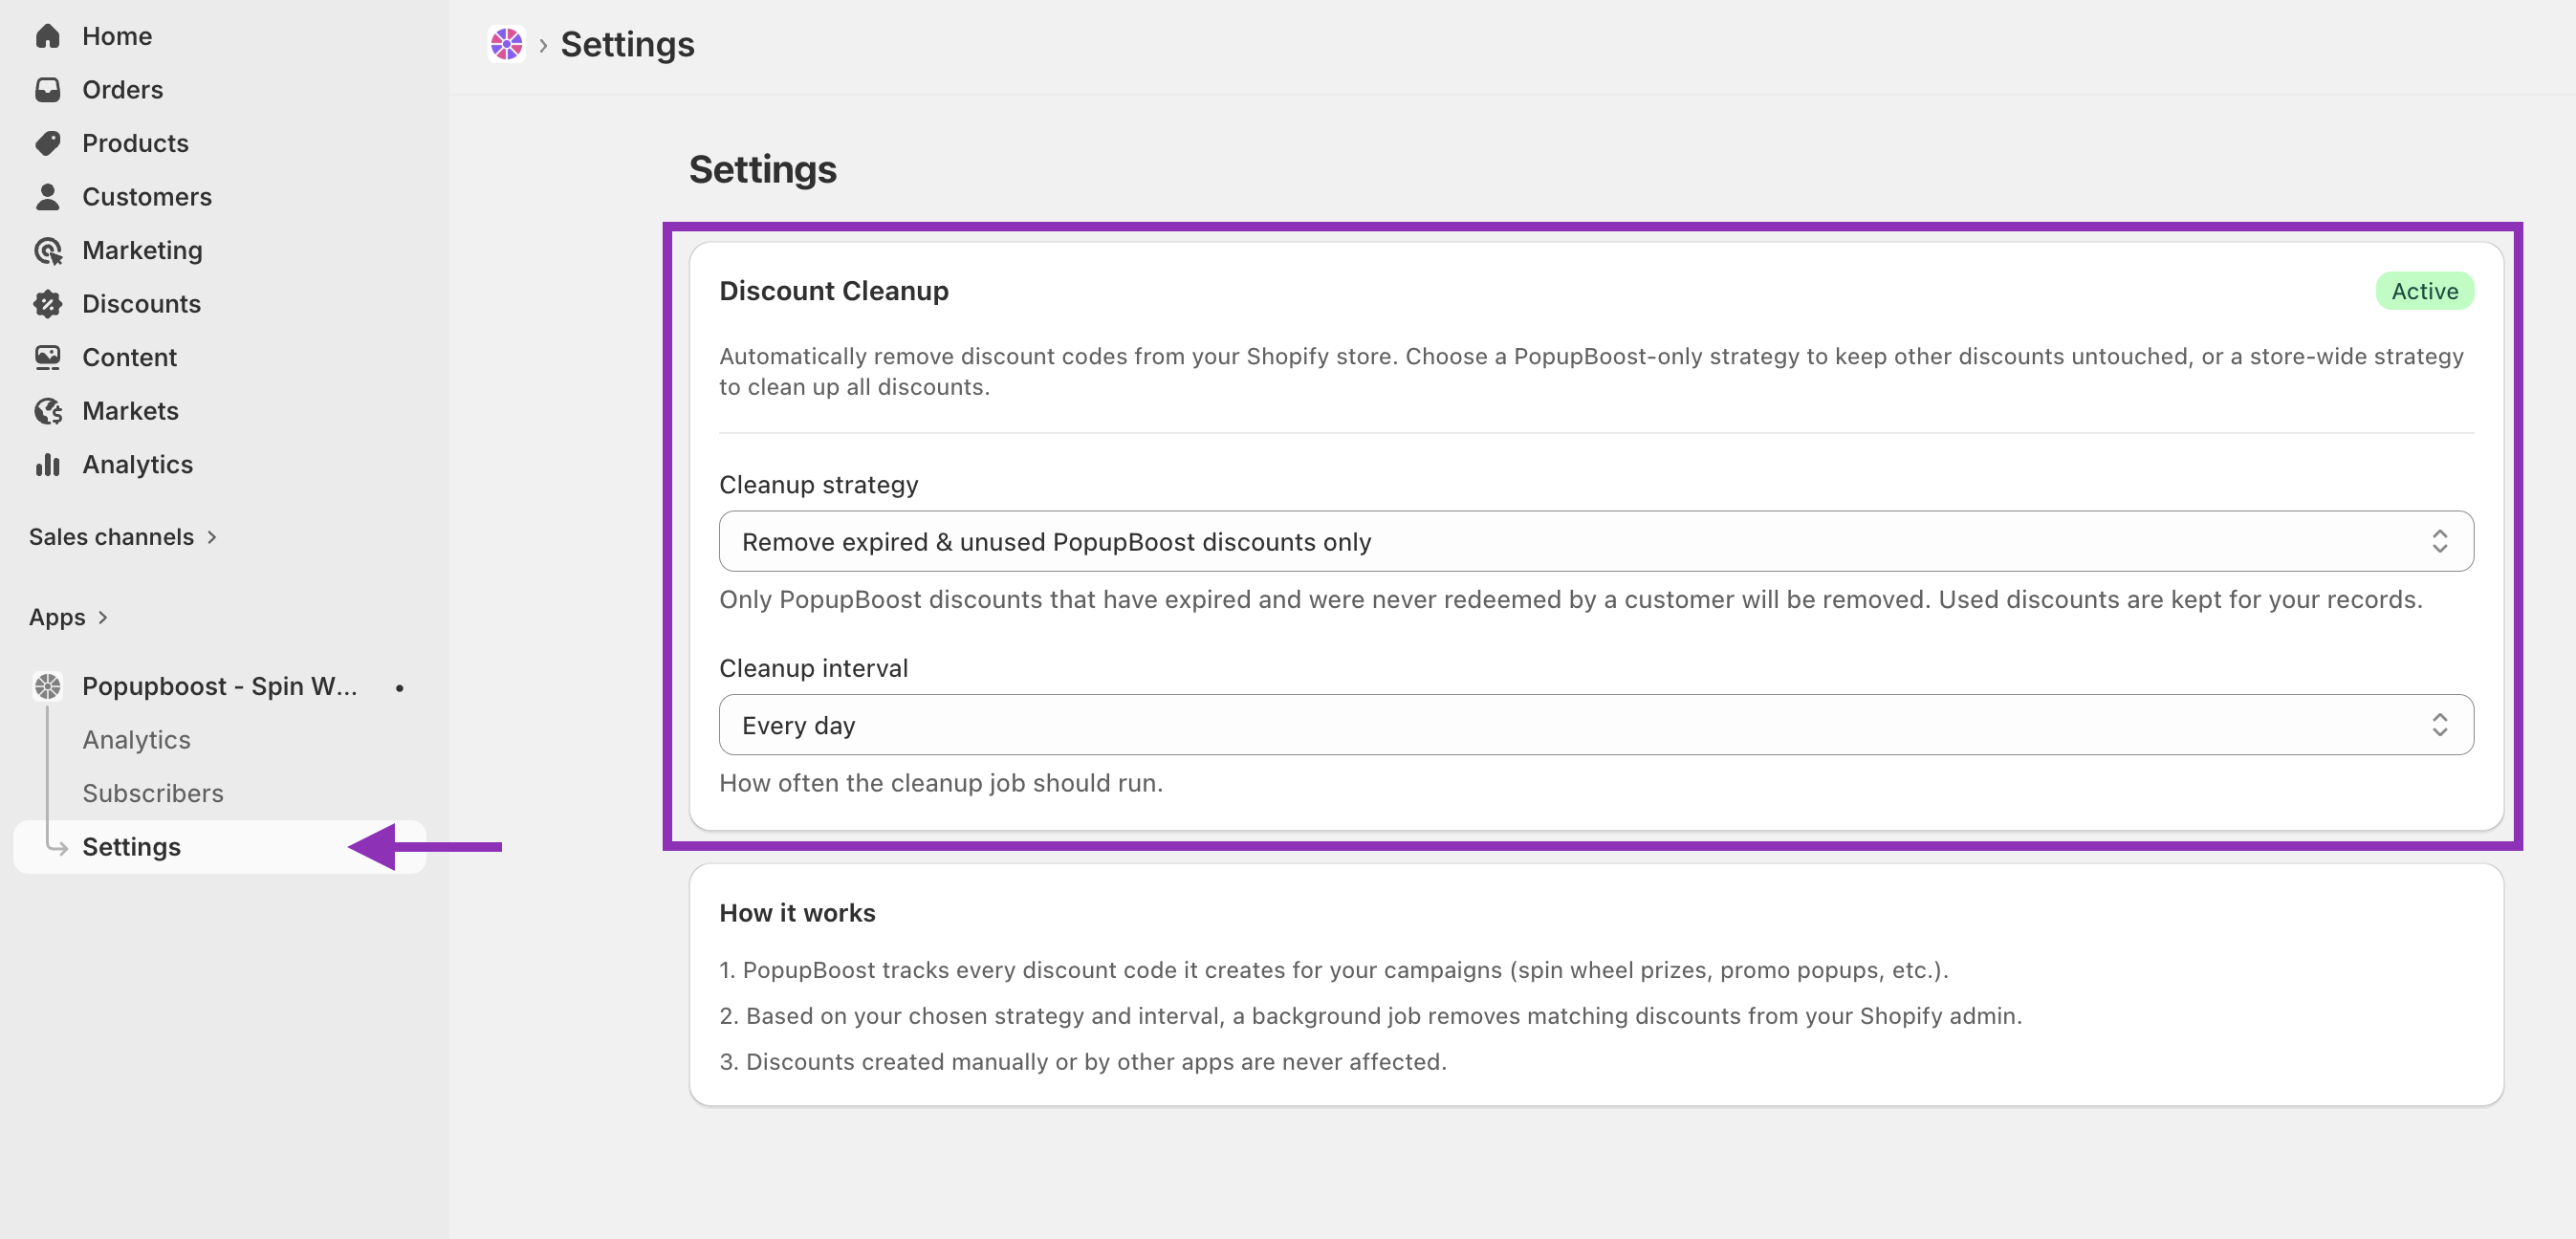This screenshot has width=2576, height=1239.
Task: Open Orders via its inbox icon
Action: [x=47, y=90]
